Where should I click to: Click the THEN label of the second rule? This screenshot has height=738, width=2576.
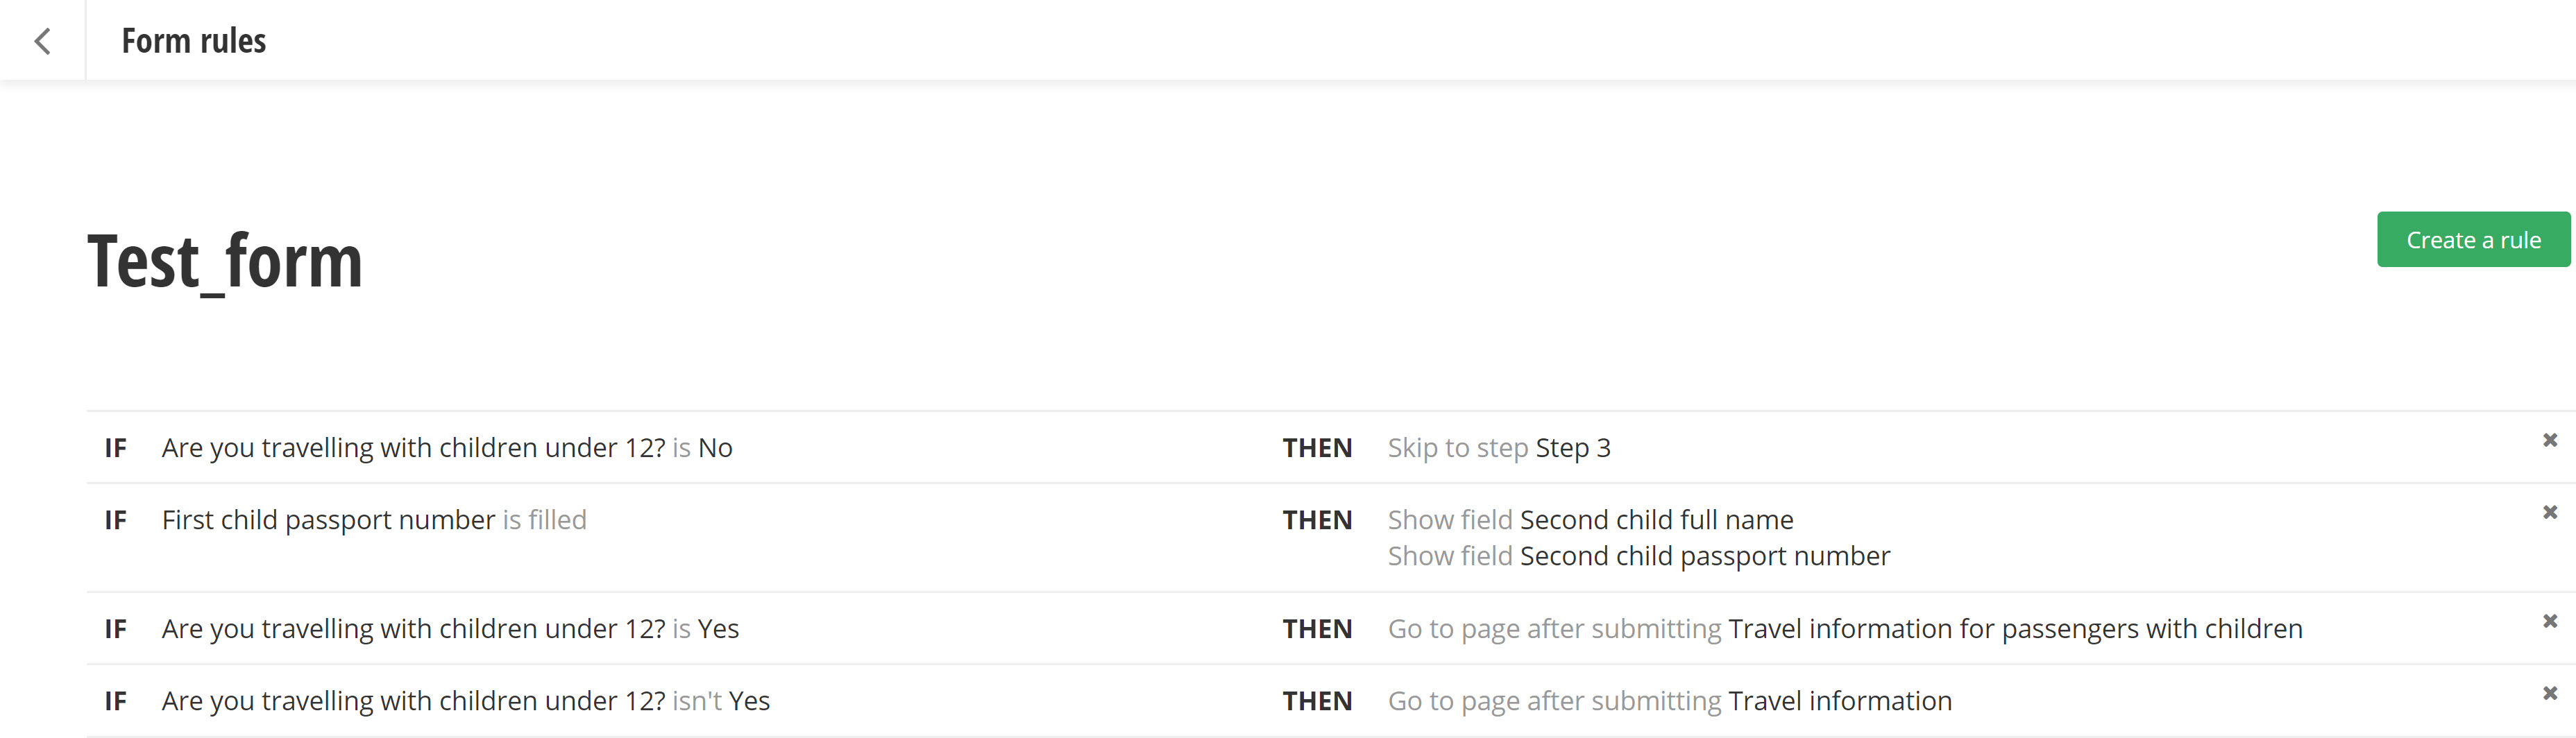click(x=1316, y=520)
